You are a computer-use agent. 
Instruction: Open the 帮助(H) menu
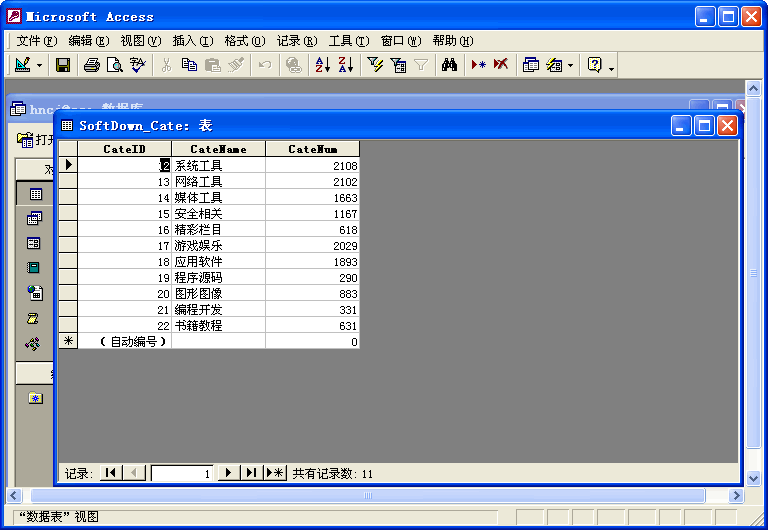pyautogui.click(x=453, y=41)
